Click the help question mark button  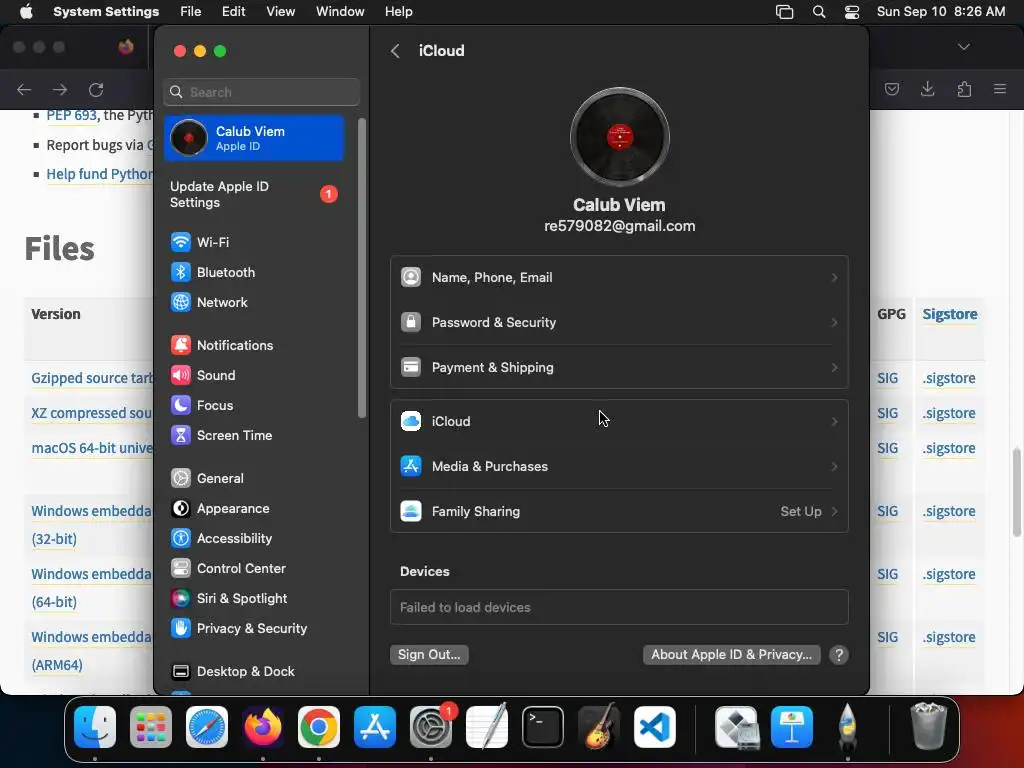[x=839, y=655]
